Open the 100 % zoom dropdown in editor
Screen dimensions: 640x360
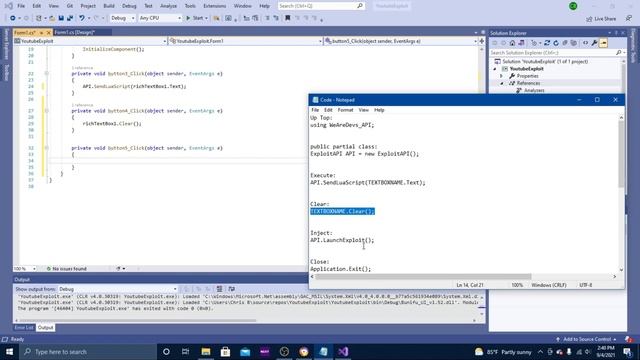pos(24,269)
